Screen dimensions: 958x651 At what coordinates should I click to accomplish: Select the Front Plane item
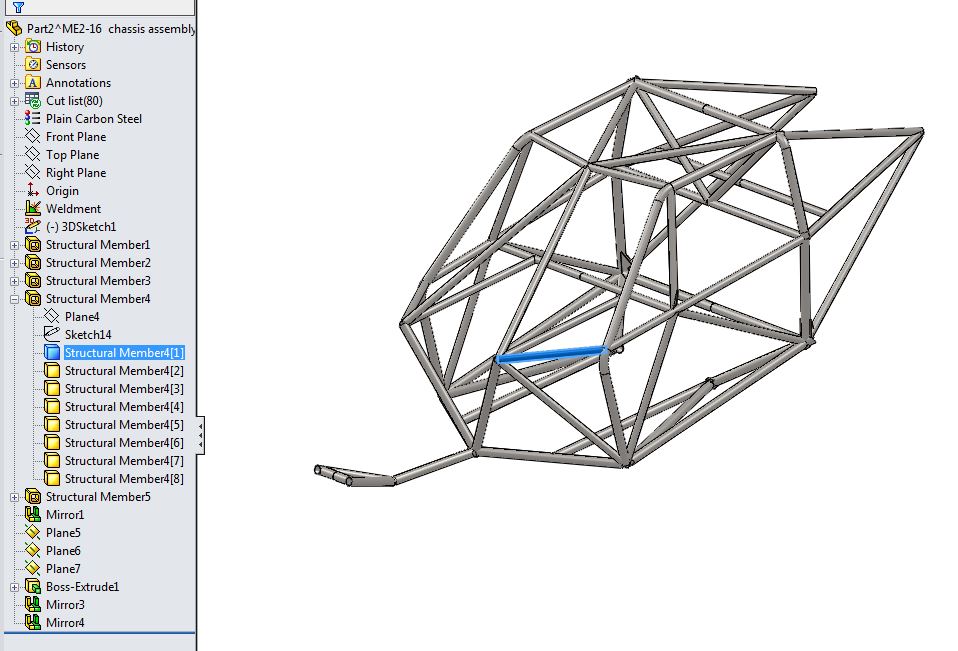tap(75, 137)
